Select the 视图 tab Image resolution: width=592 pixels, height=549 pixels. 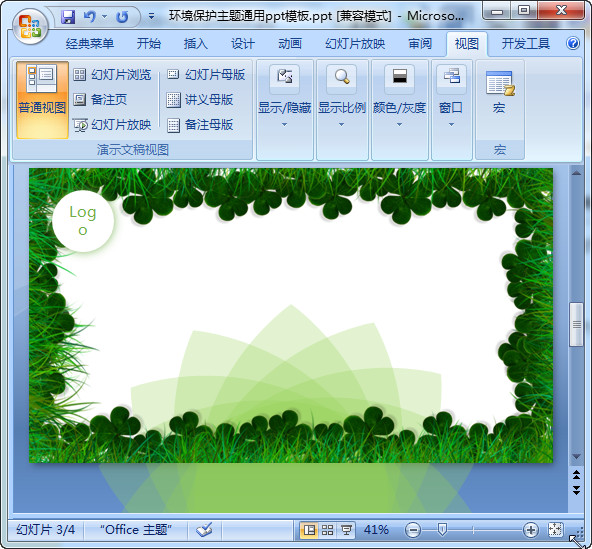coord(467,44)
